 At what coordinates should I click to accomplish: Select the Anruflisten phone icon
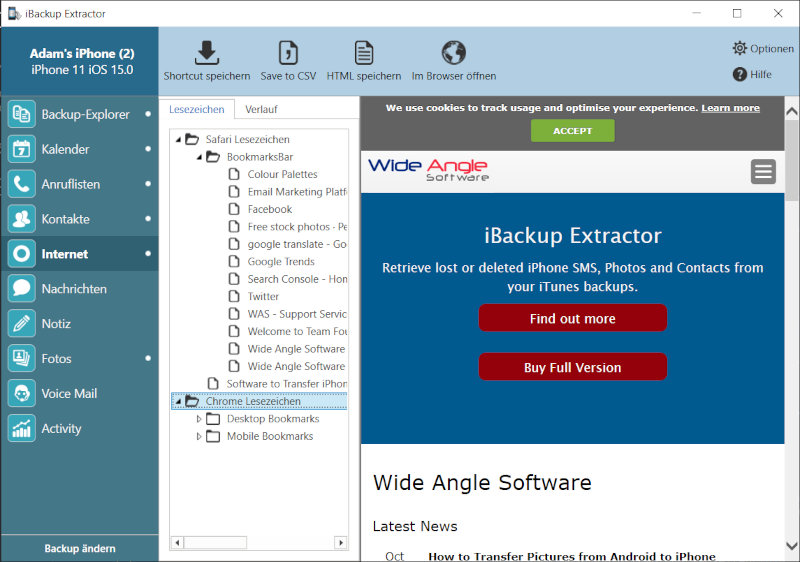(21, 184)
